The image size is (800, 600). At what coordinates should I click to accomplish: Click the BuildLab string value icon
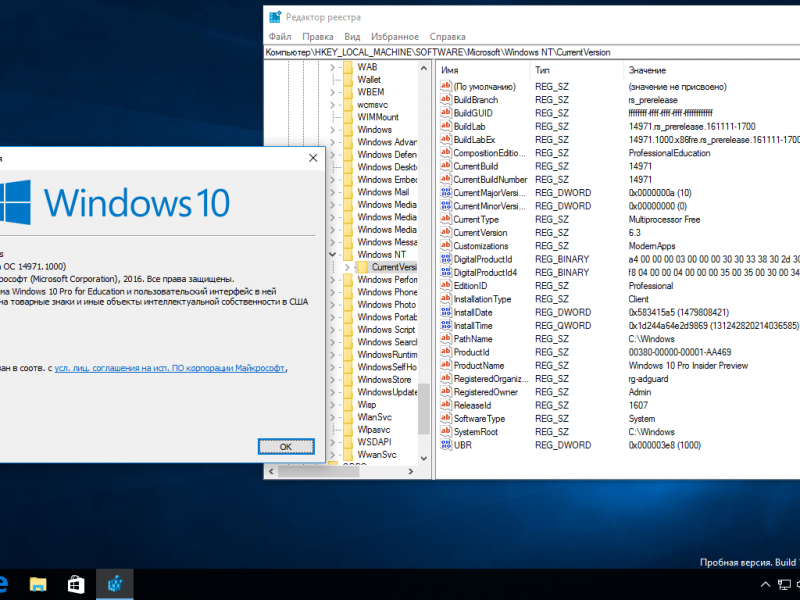tap(446, 126)
